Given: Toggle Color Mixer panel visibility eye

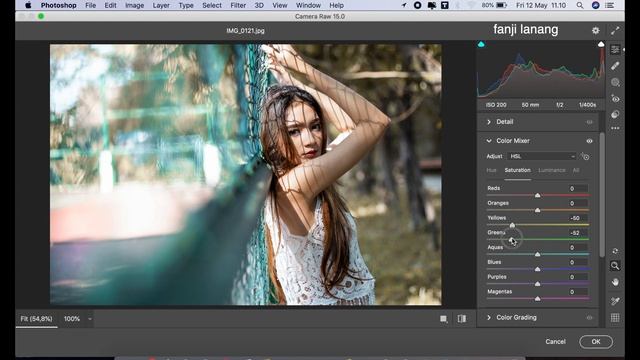Looking at the screenshot, I should pos(589,141).
